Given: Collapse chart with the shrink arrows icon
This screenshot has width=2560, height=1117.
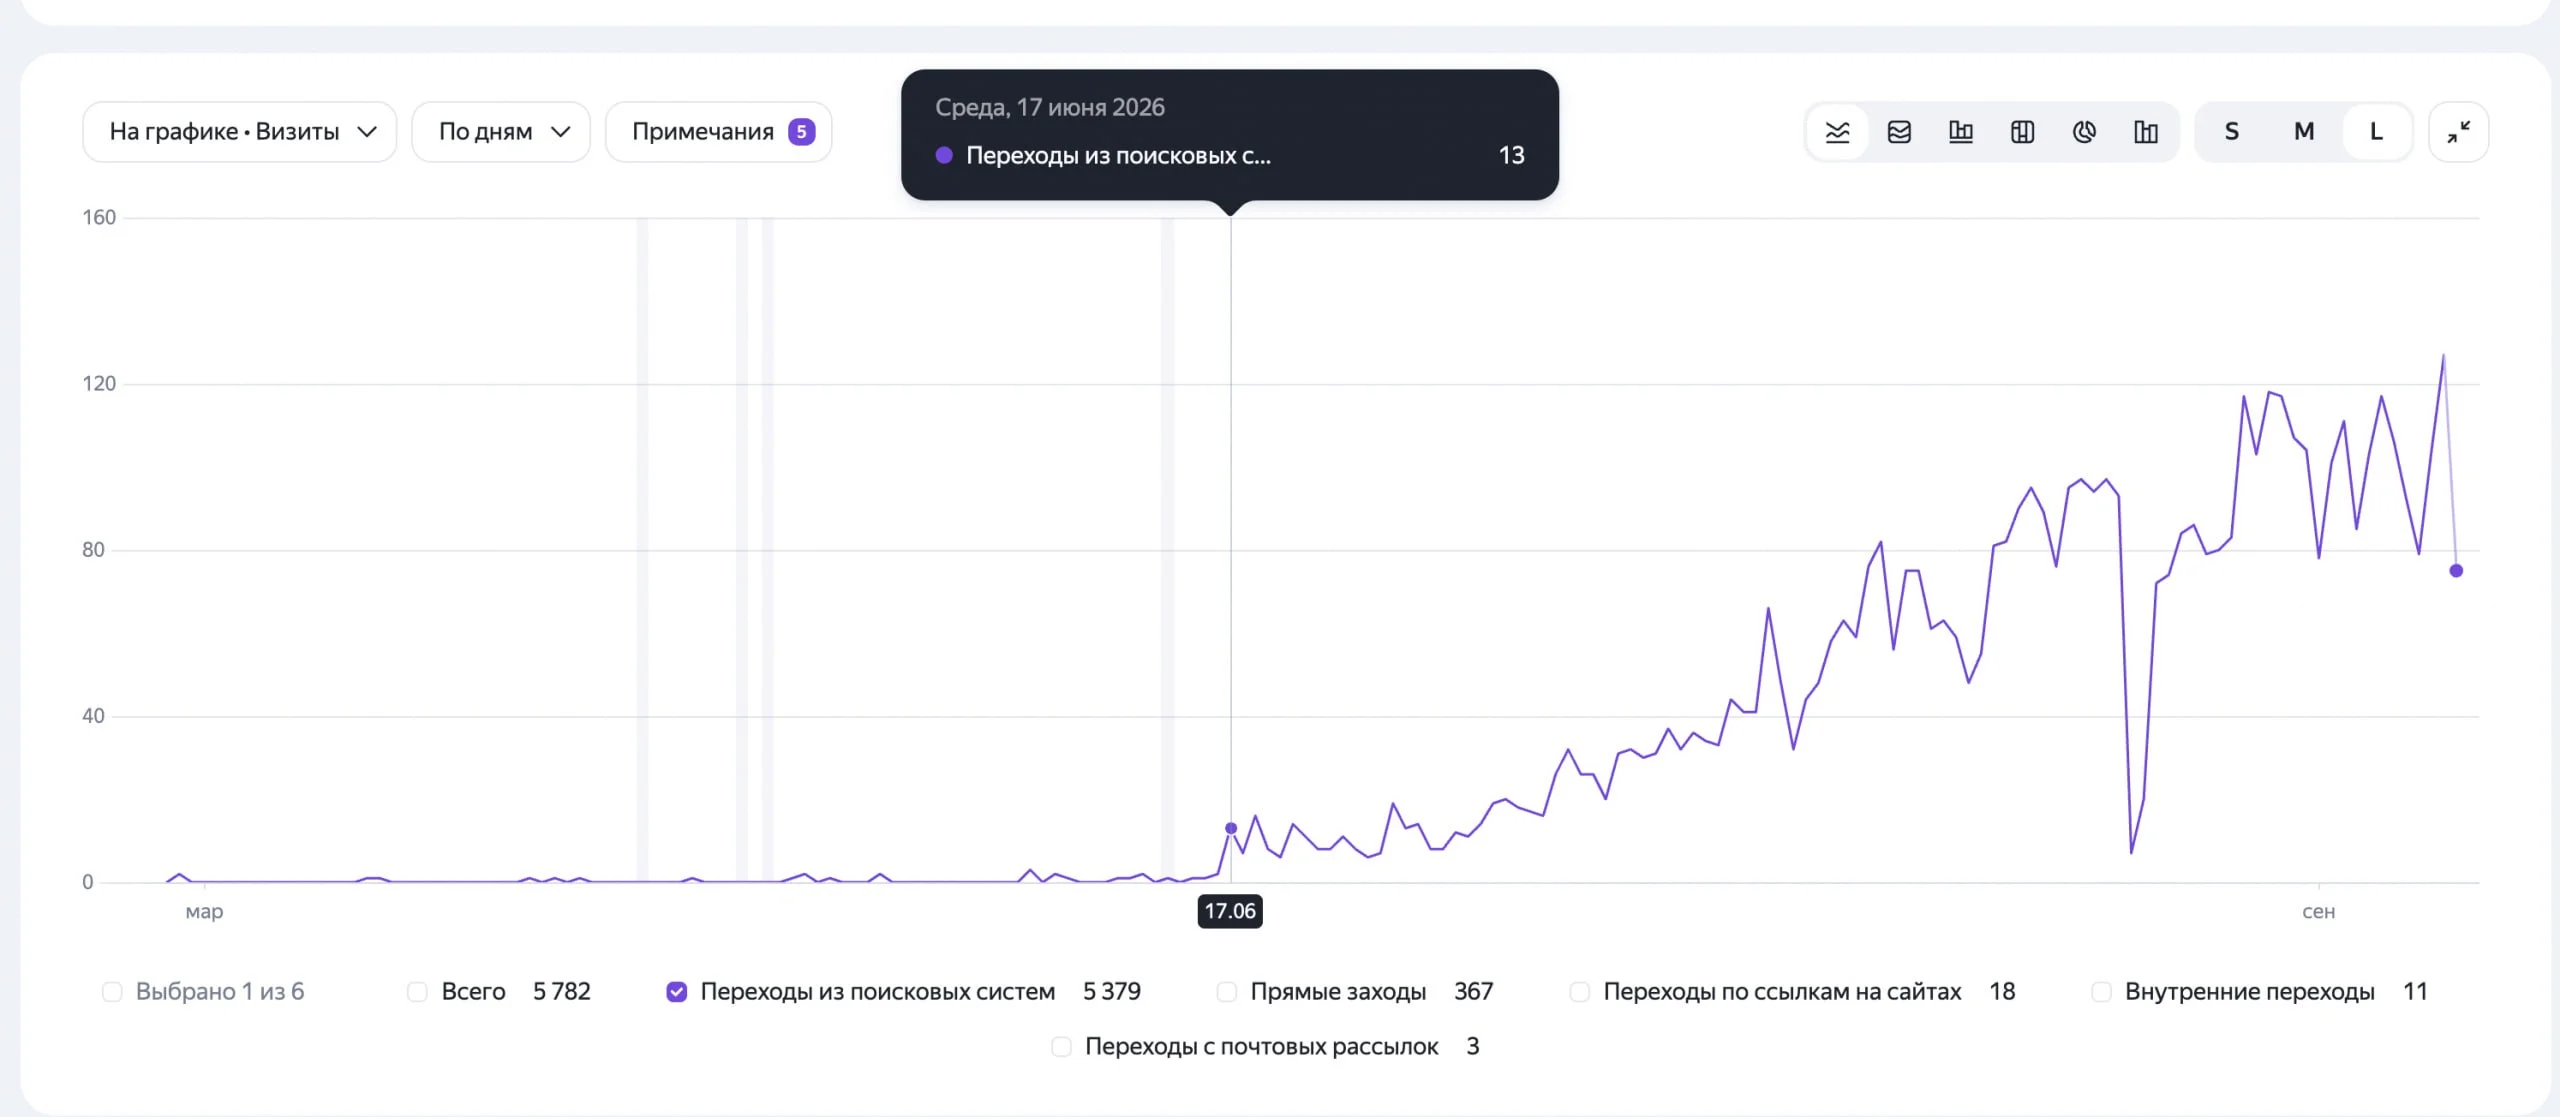Looking at the screenshot, I should [2459, 132].
